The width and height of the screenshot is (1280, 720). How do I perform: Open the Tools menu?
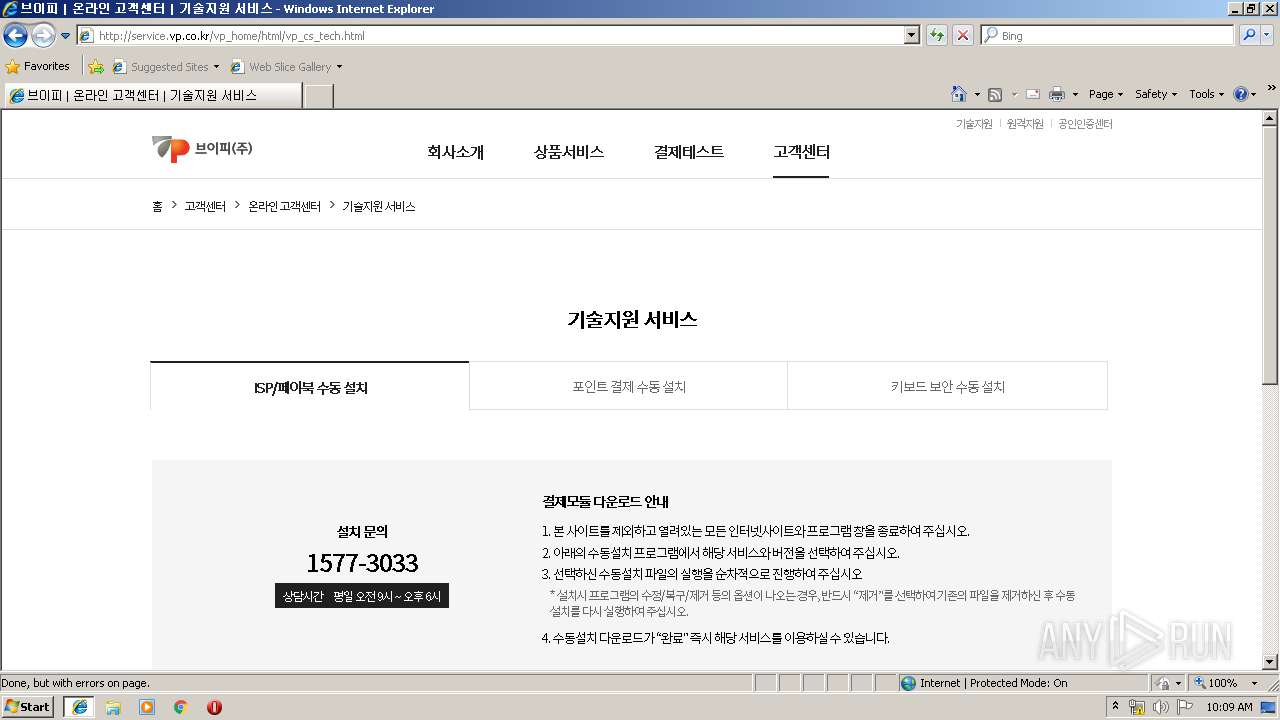point(1206,94)
